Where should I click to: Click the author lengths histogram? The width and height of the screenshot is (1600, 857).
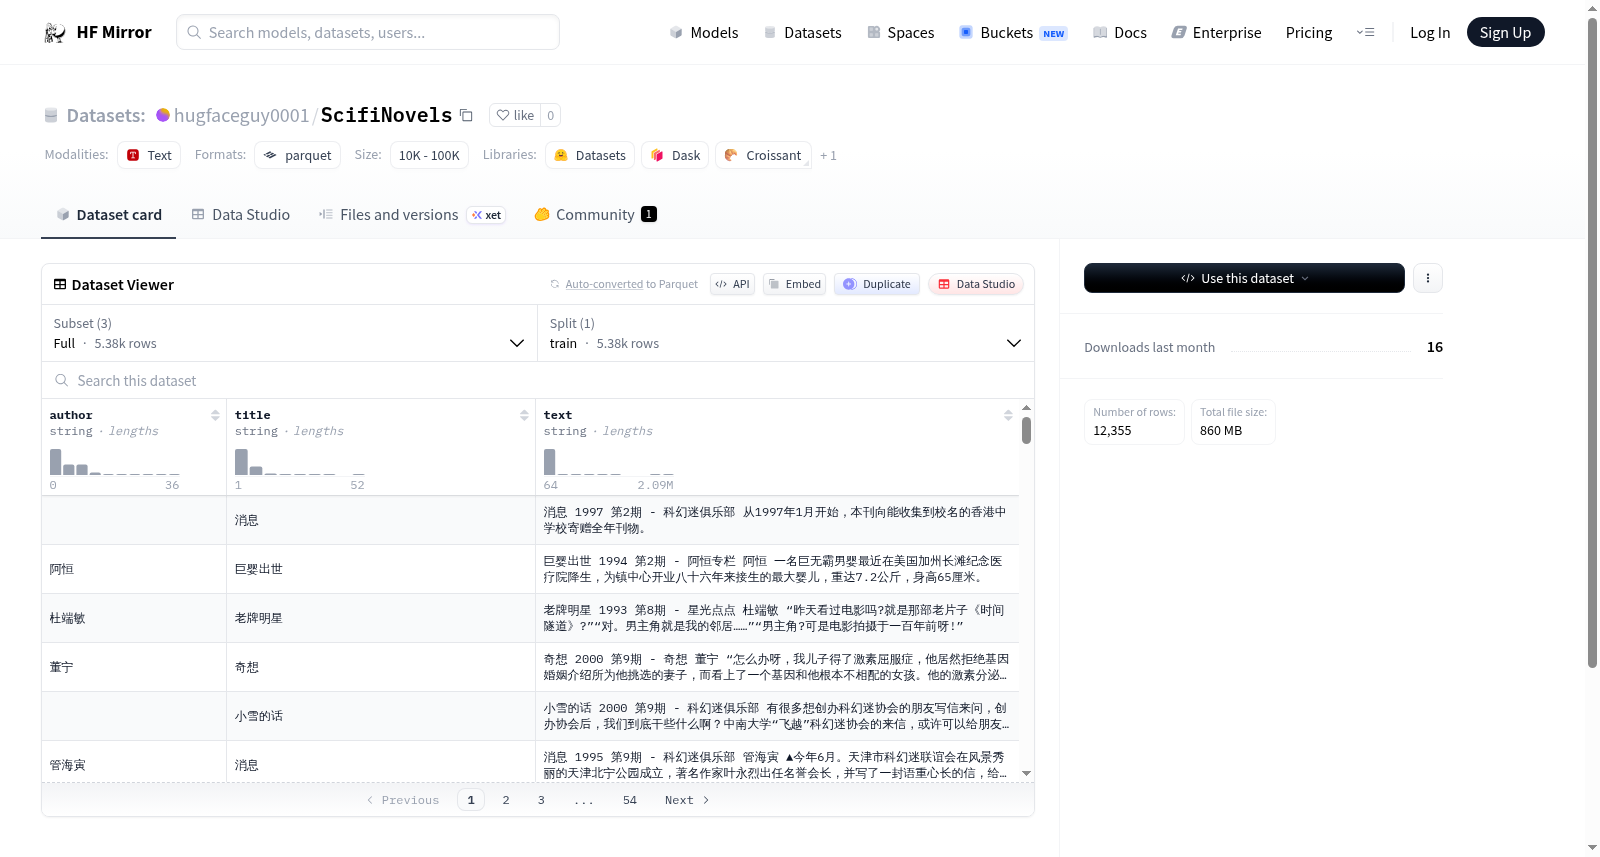(x=115, y=462)
